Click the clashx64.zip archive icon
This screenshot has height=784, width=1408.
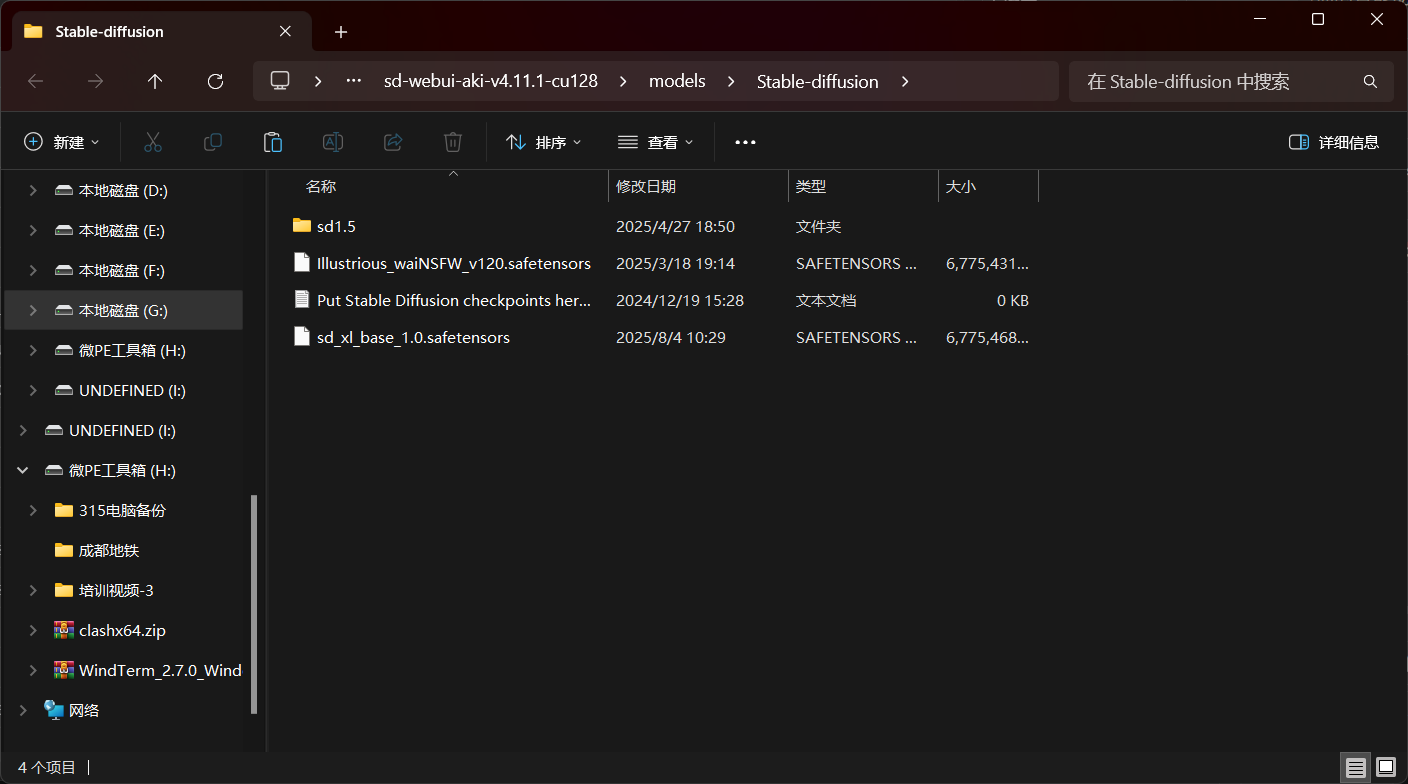click(64, 630)
